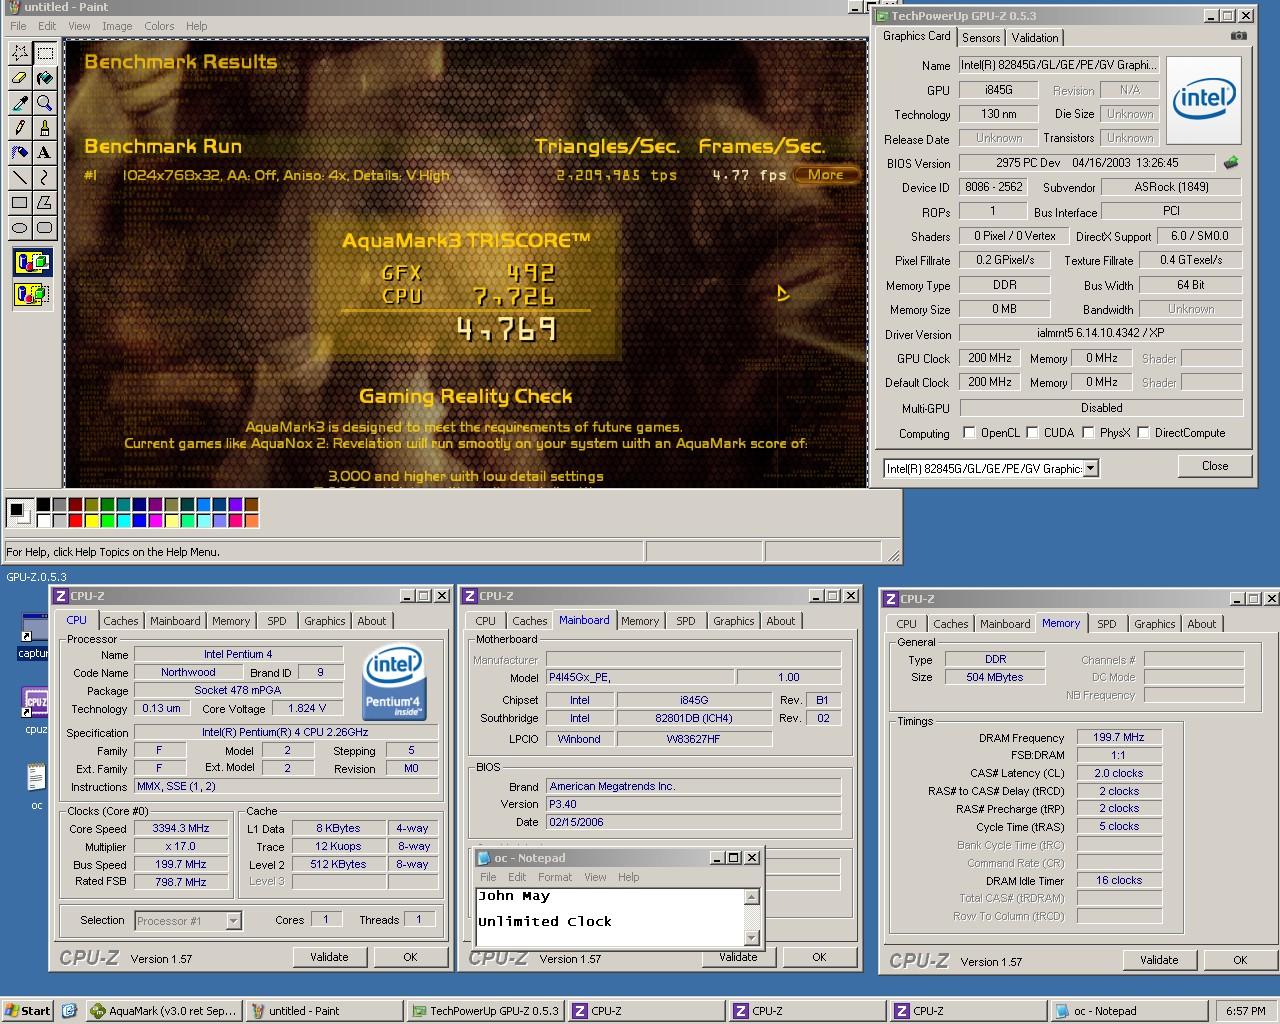Open the SPD tab in the Memory CPU-Z window
The height and width of the screenshot is (1024, 1280).
pos(1107,624)
